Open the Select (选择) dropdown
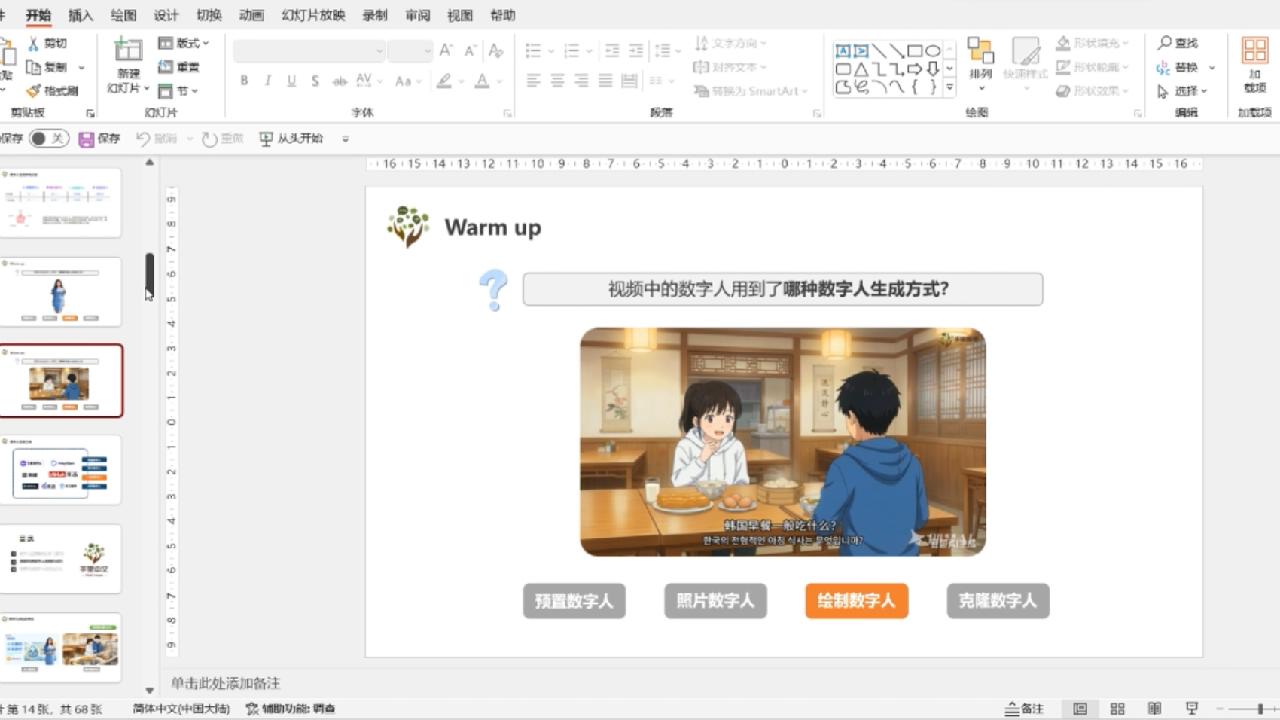This screenshot has width=1280, height=720. point(1182,91)
